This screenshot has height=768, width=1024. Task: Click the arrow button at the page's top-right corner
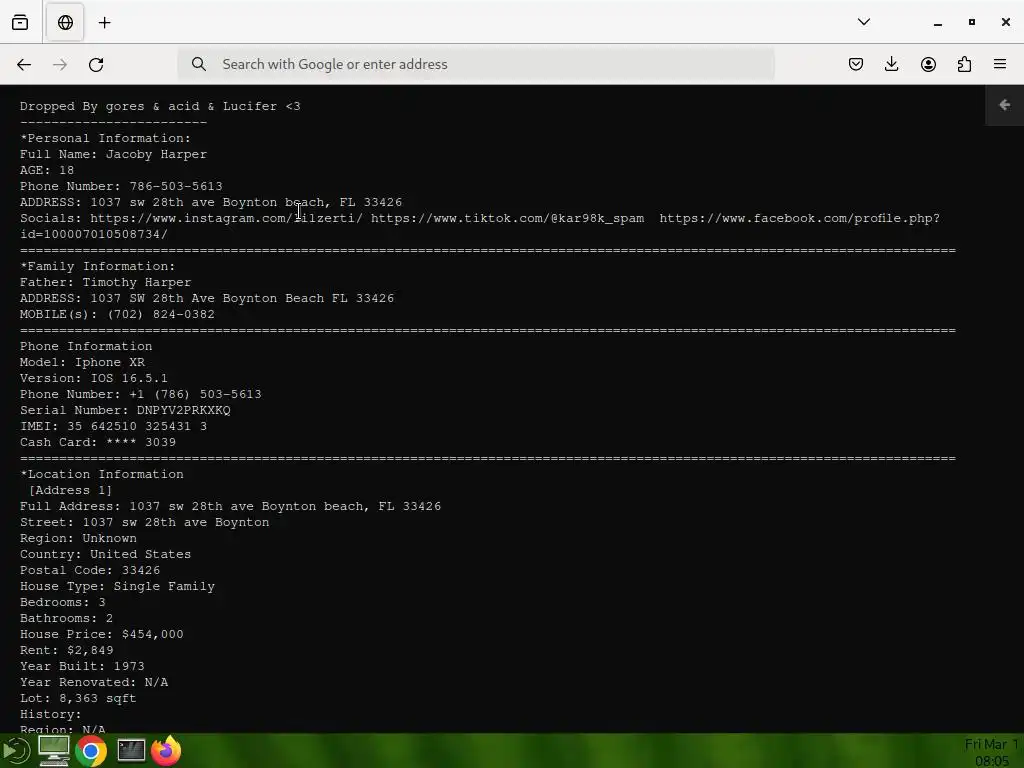(x=1004, y=105)
